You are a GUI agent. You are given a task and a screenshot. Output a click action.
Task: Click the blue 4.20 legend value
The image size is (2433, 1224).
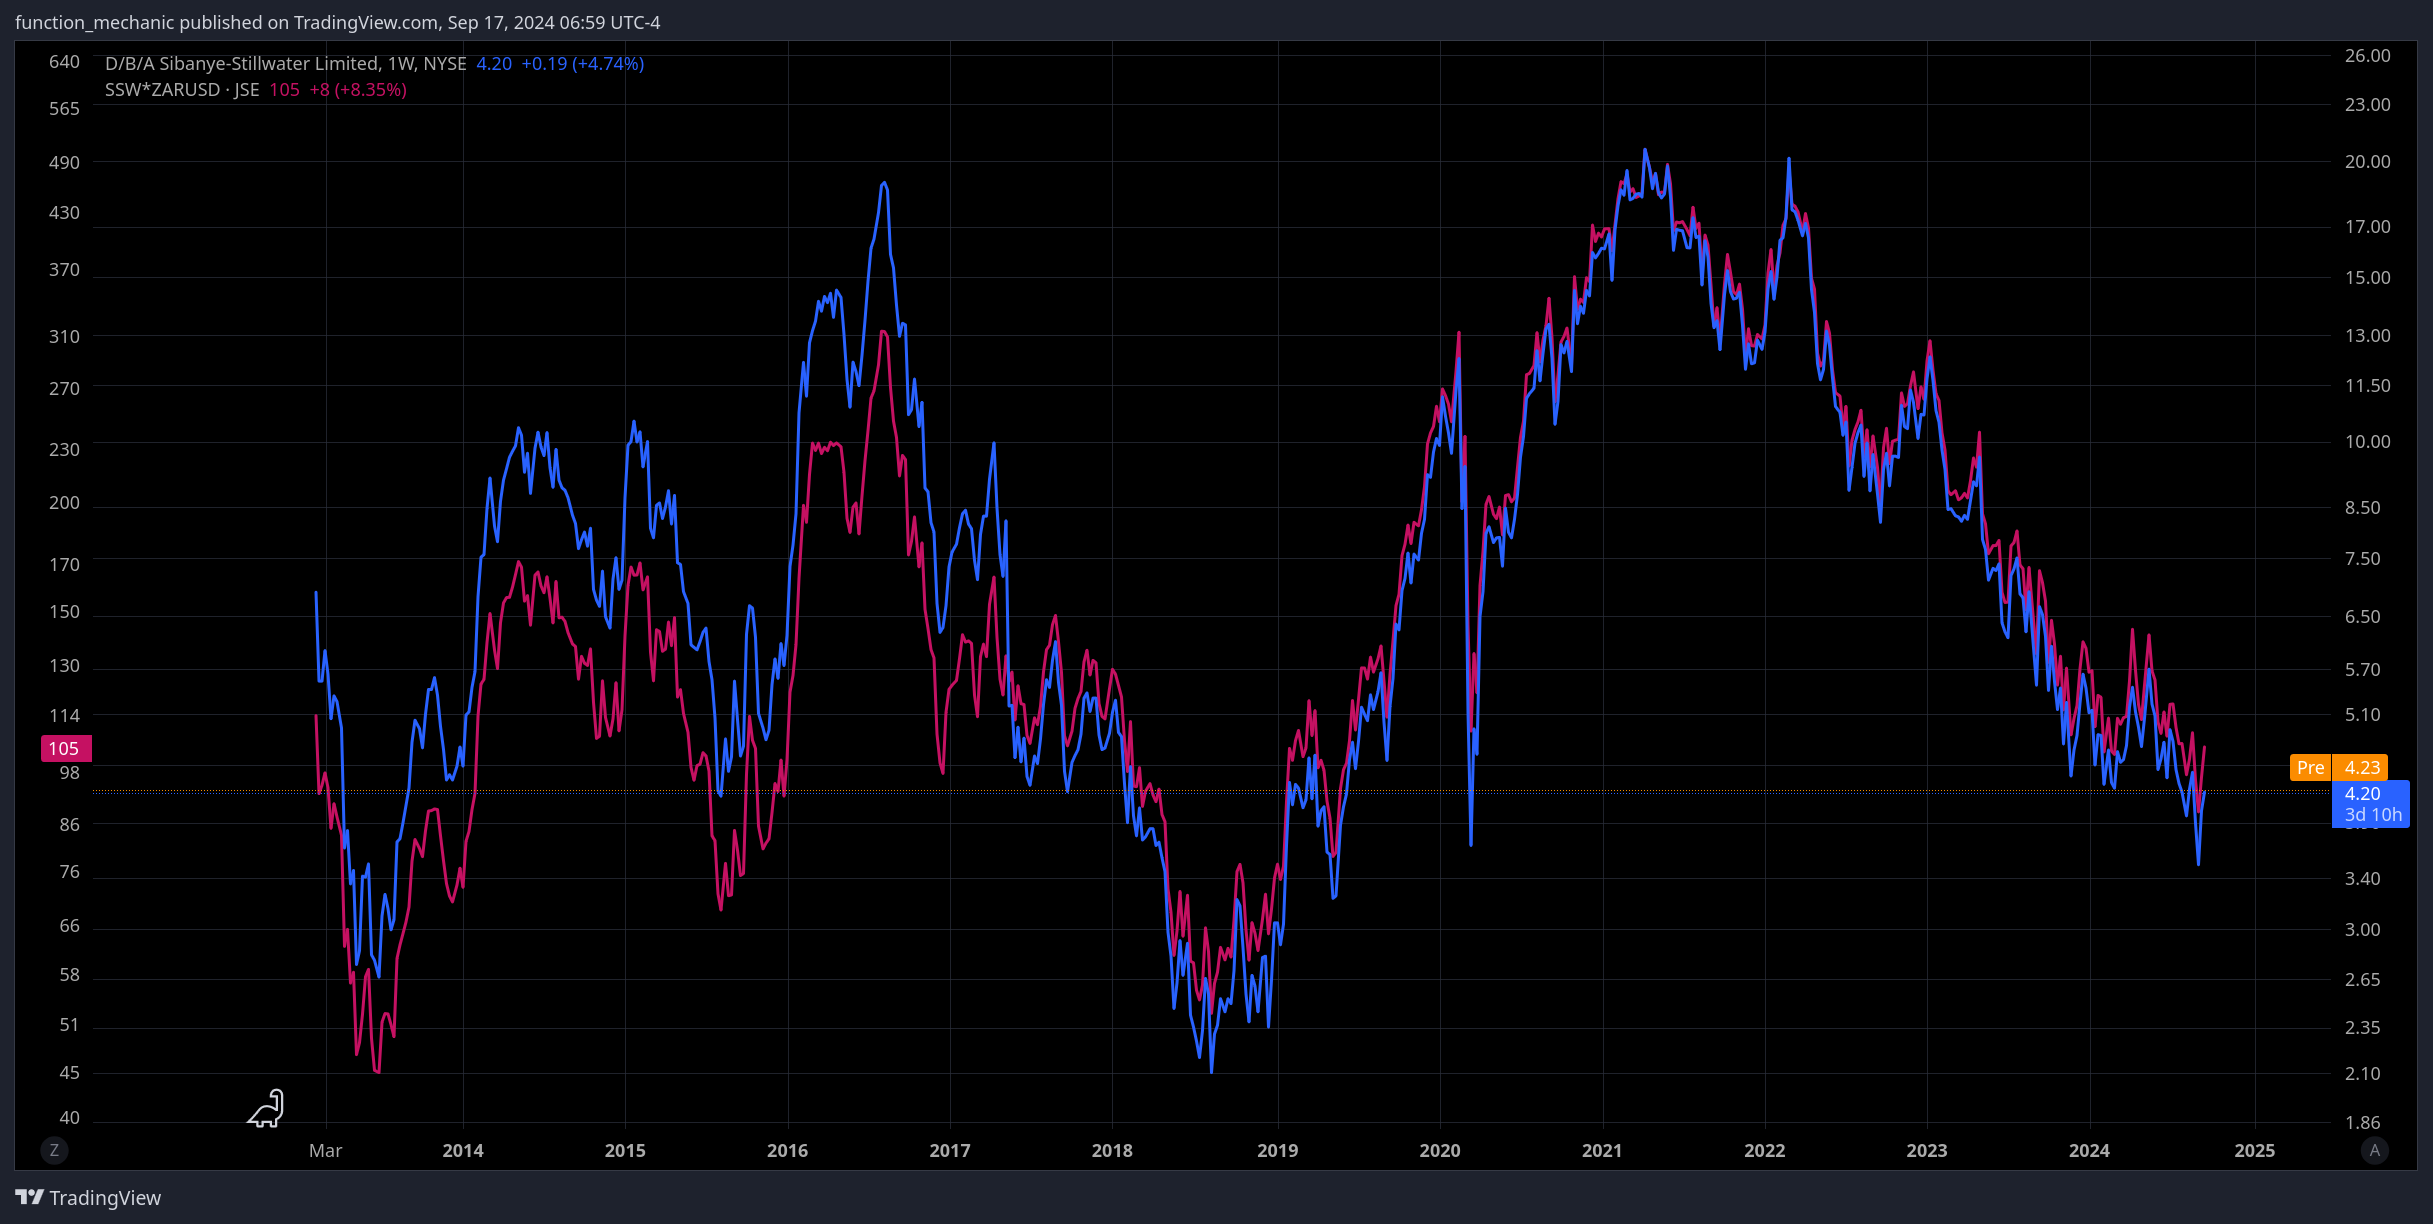[494, 63]
